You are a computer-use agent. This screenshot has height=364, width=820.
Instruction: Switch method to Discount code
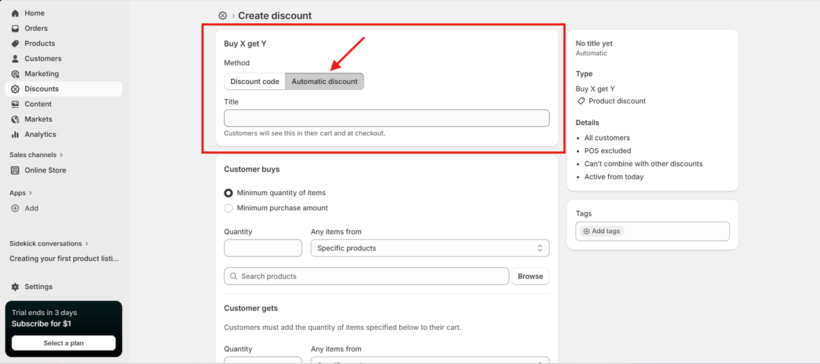click(255, 82)
